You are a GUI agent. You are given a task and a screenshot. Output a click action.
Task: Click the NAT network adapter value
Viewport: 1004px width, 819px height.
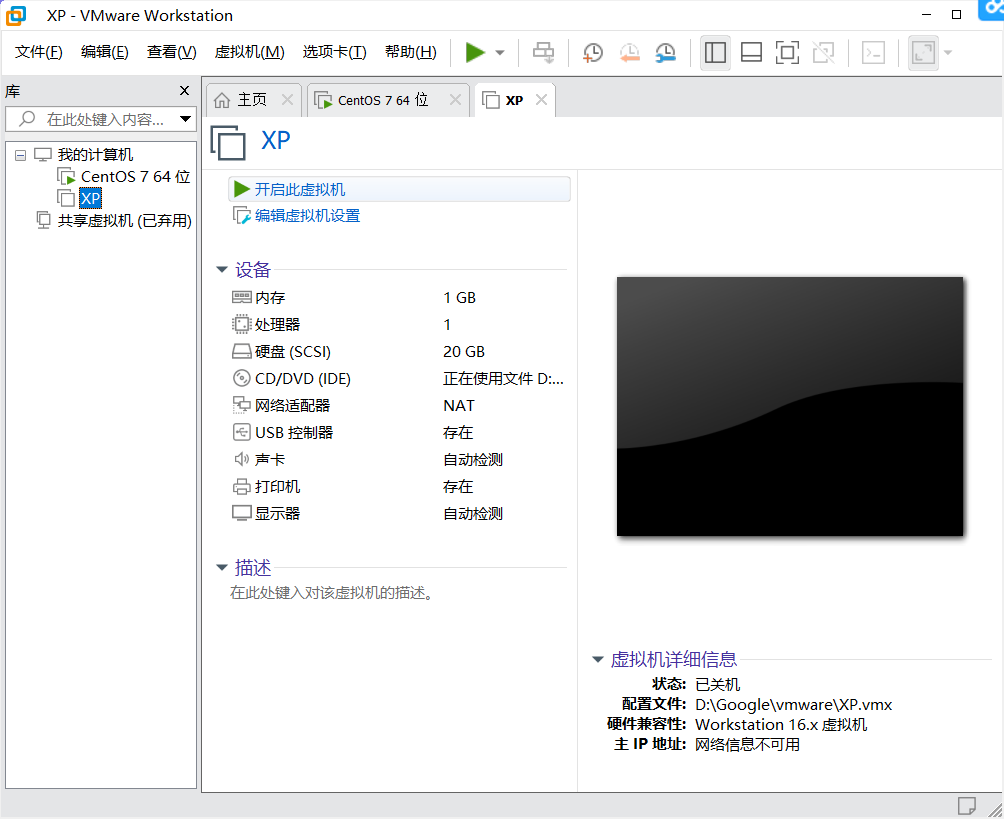[x=458, y=405]
